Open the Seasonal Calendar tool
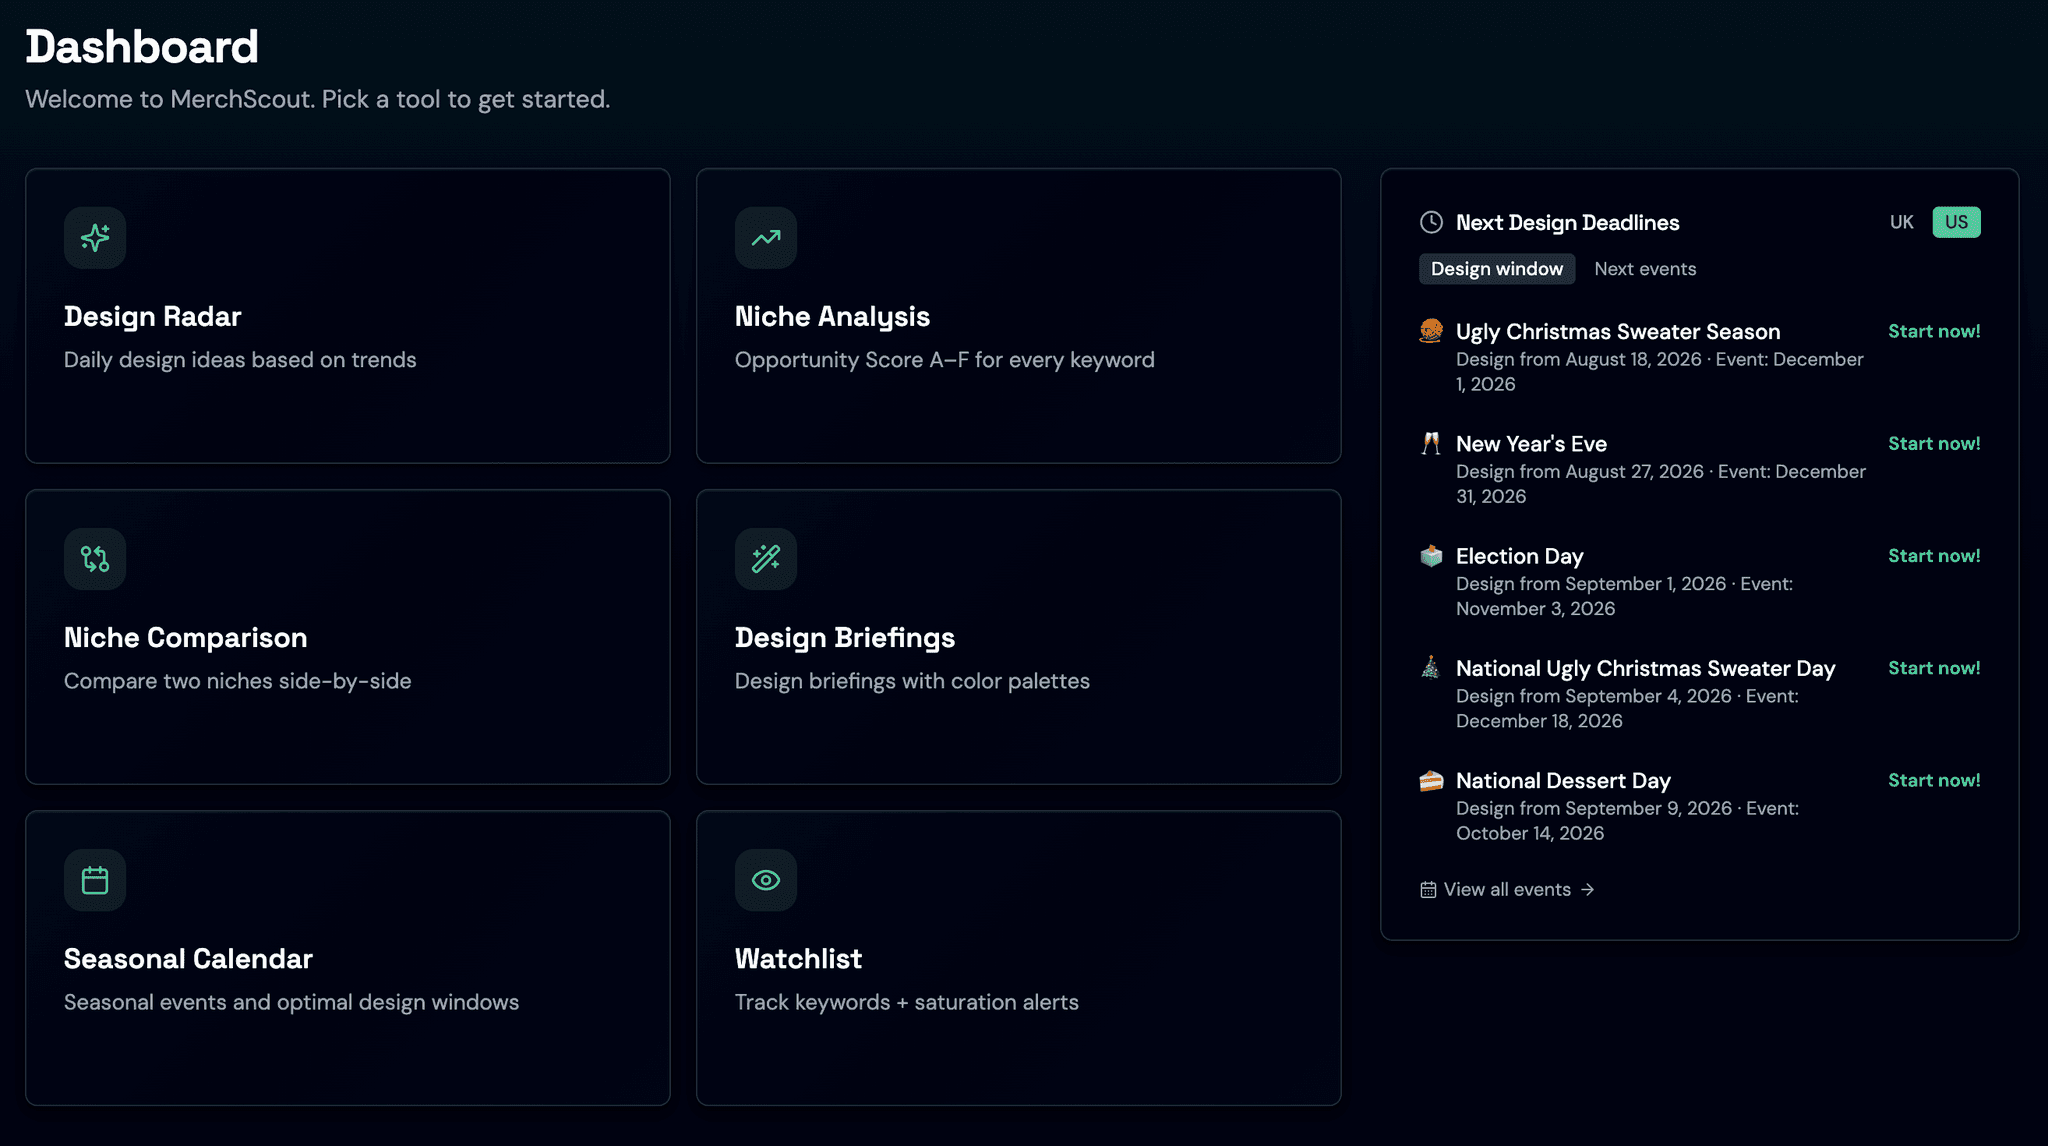 (347, 958)
